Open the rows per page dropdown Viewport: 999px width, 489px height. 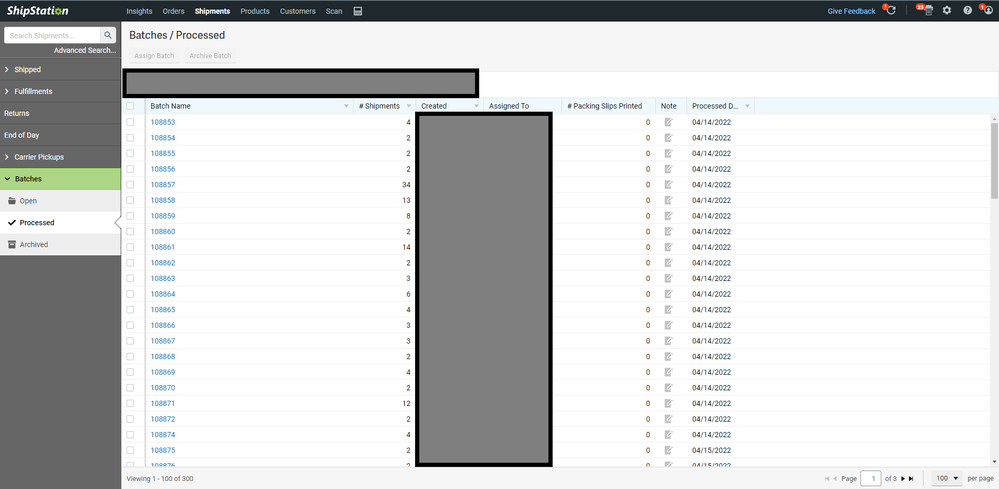[x=944, y=479]
